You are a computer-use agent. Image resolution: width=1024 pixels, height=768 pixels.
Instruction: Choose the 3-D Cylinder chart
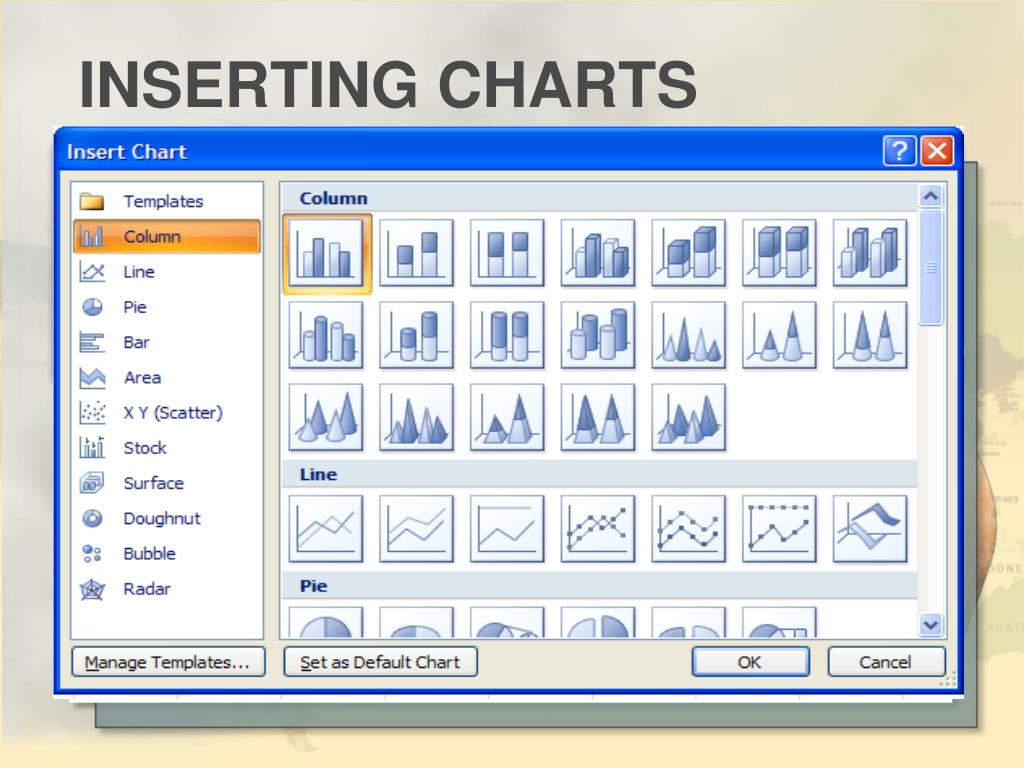click(598, 335)
